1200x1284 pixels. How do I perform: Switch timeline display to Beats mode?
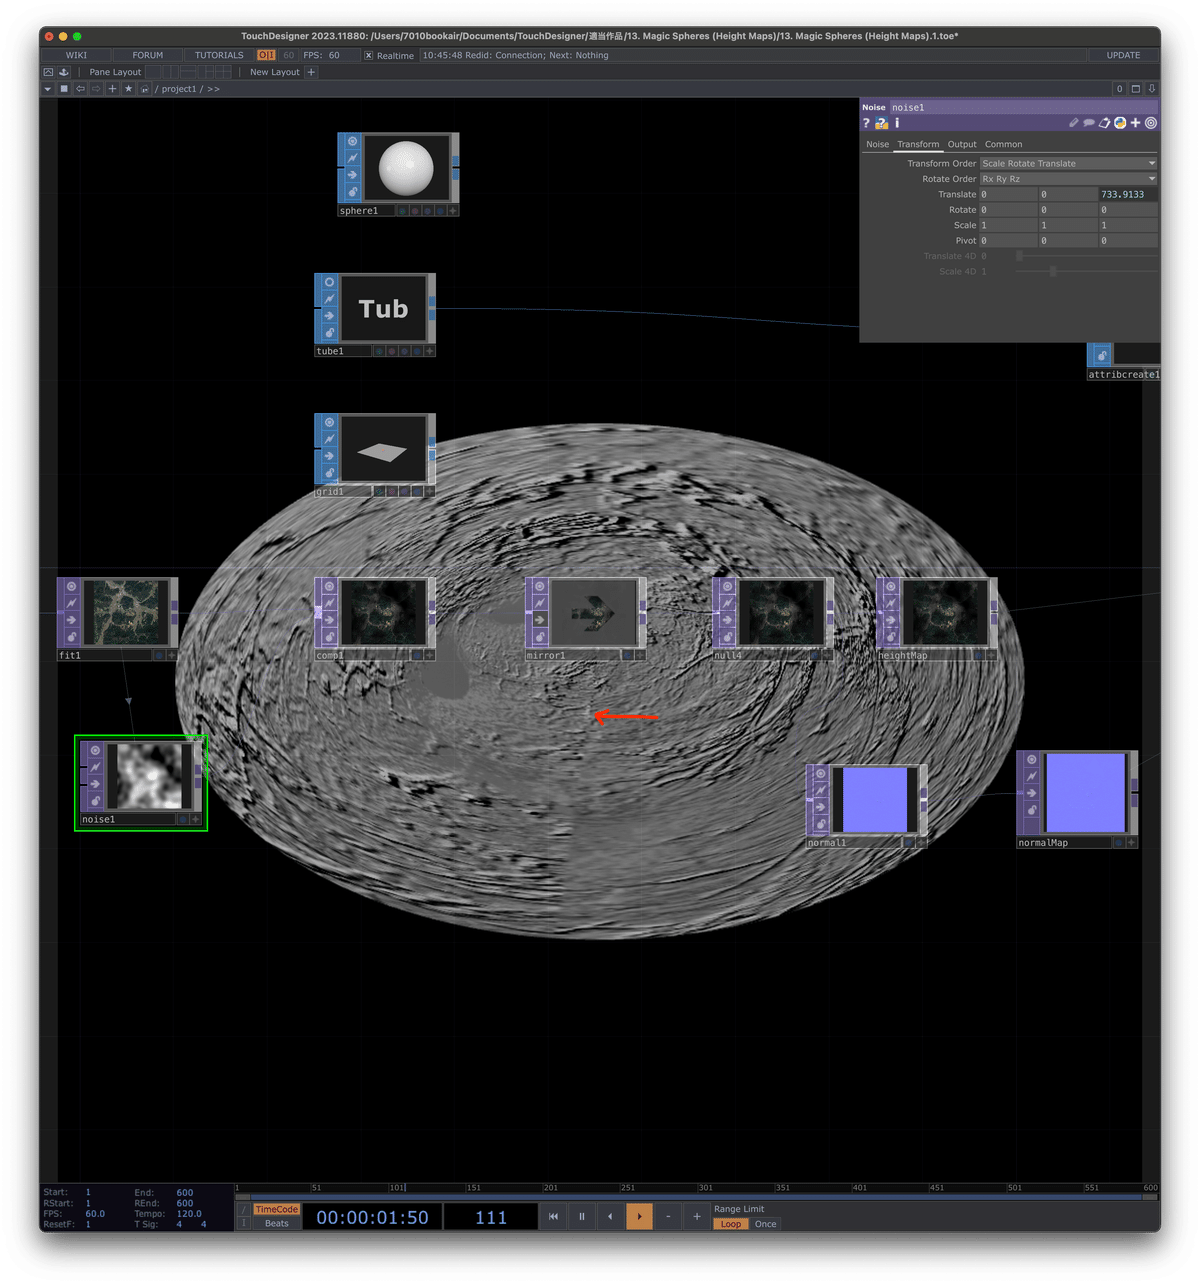pos(275,1223)
